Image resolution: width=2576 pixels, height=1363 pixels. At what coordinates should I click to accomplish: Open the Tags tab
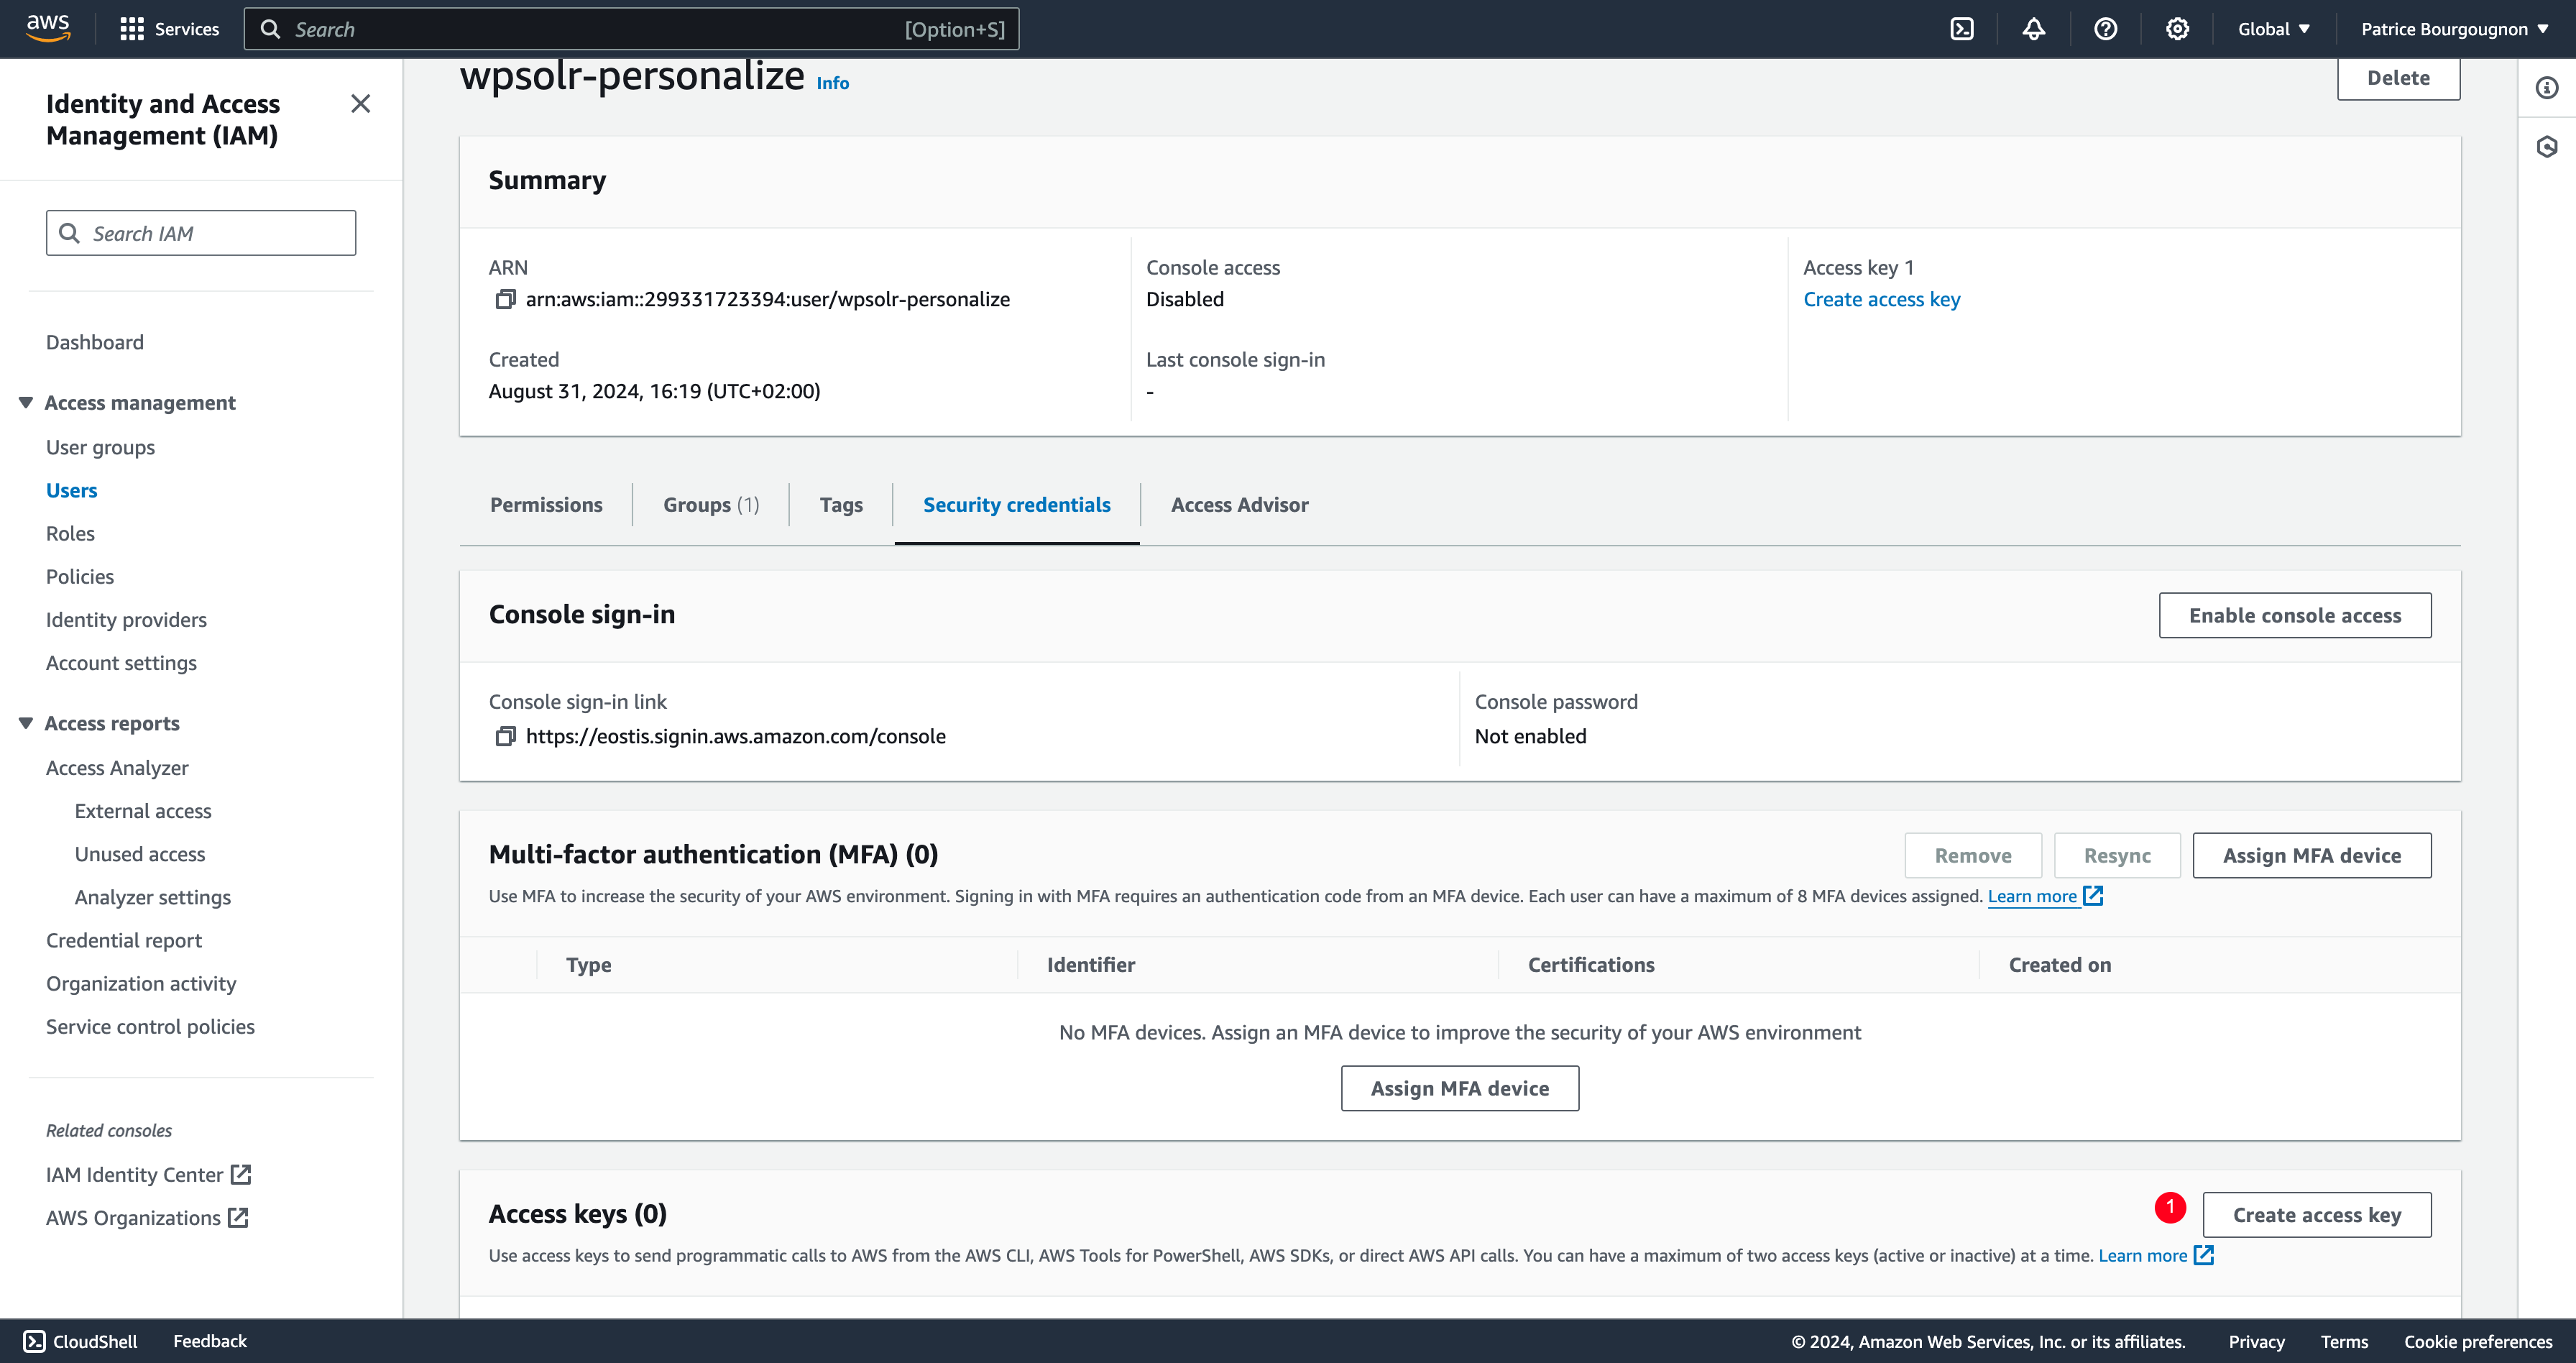coord(841,505)
